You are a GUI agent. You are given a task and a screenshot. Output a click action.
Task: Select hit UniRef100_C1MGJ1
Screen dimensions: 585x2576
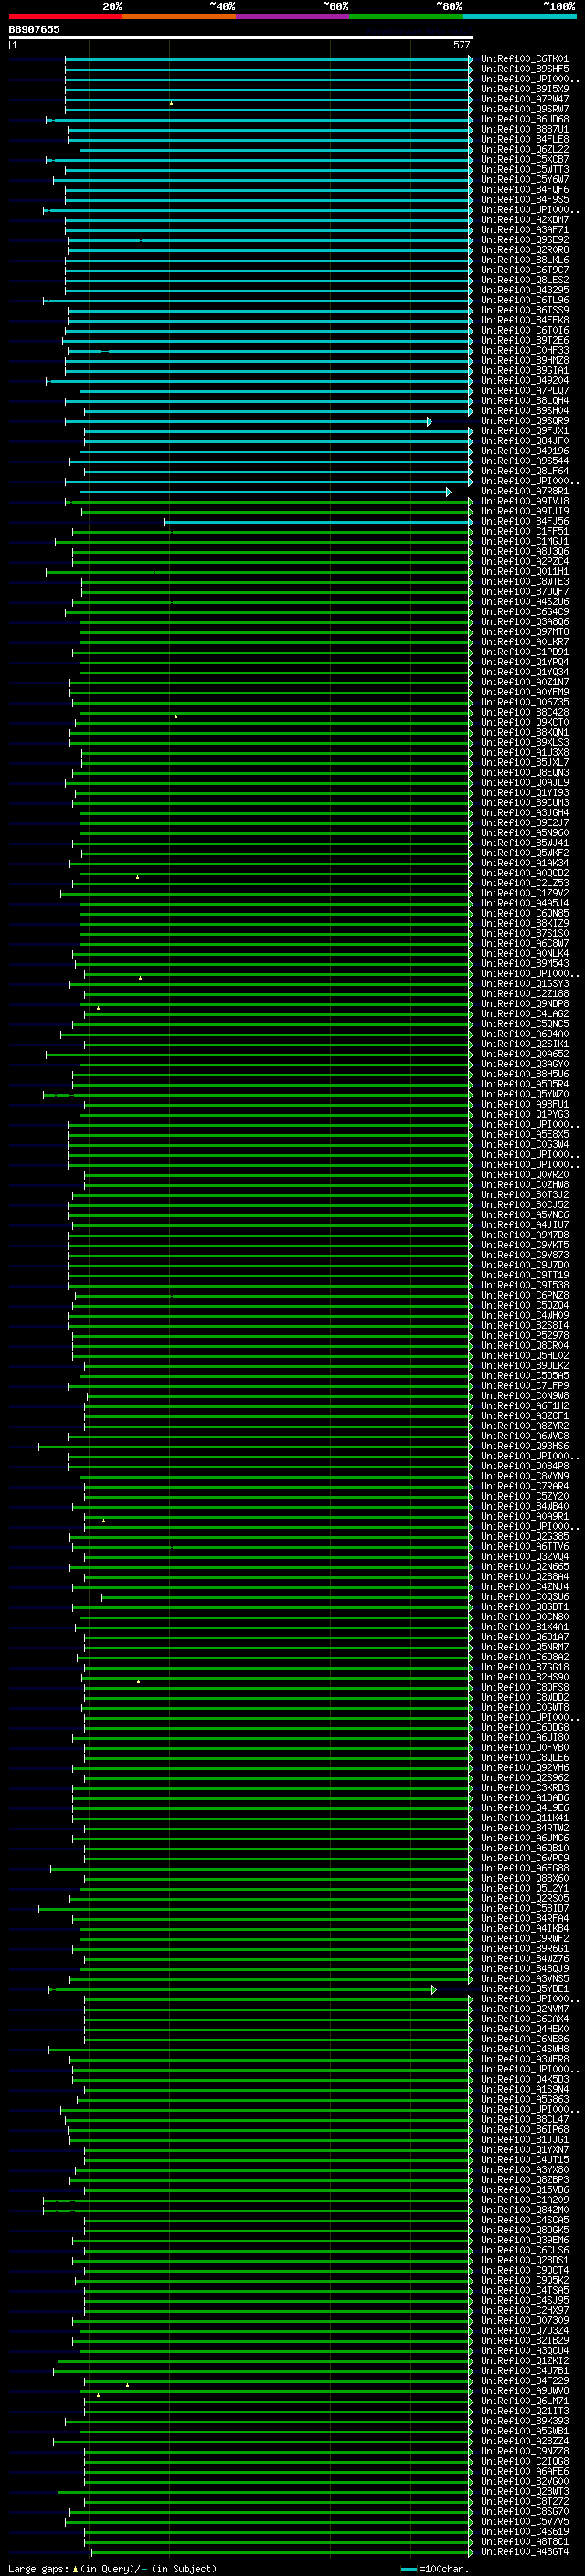pyautogui.click(x=524, y=541)
